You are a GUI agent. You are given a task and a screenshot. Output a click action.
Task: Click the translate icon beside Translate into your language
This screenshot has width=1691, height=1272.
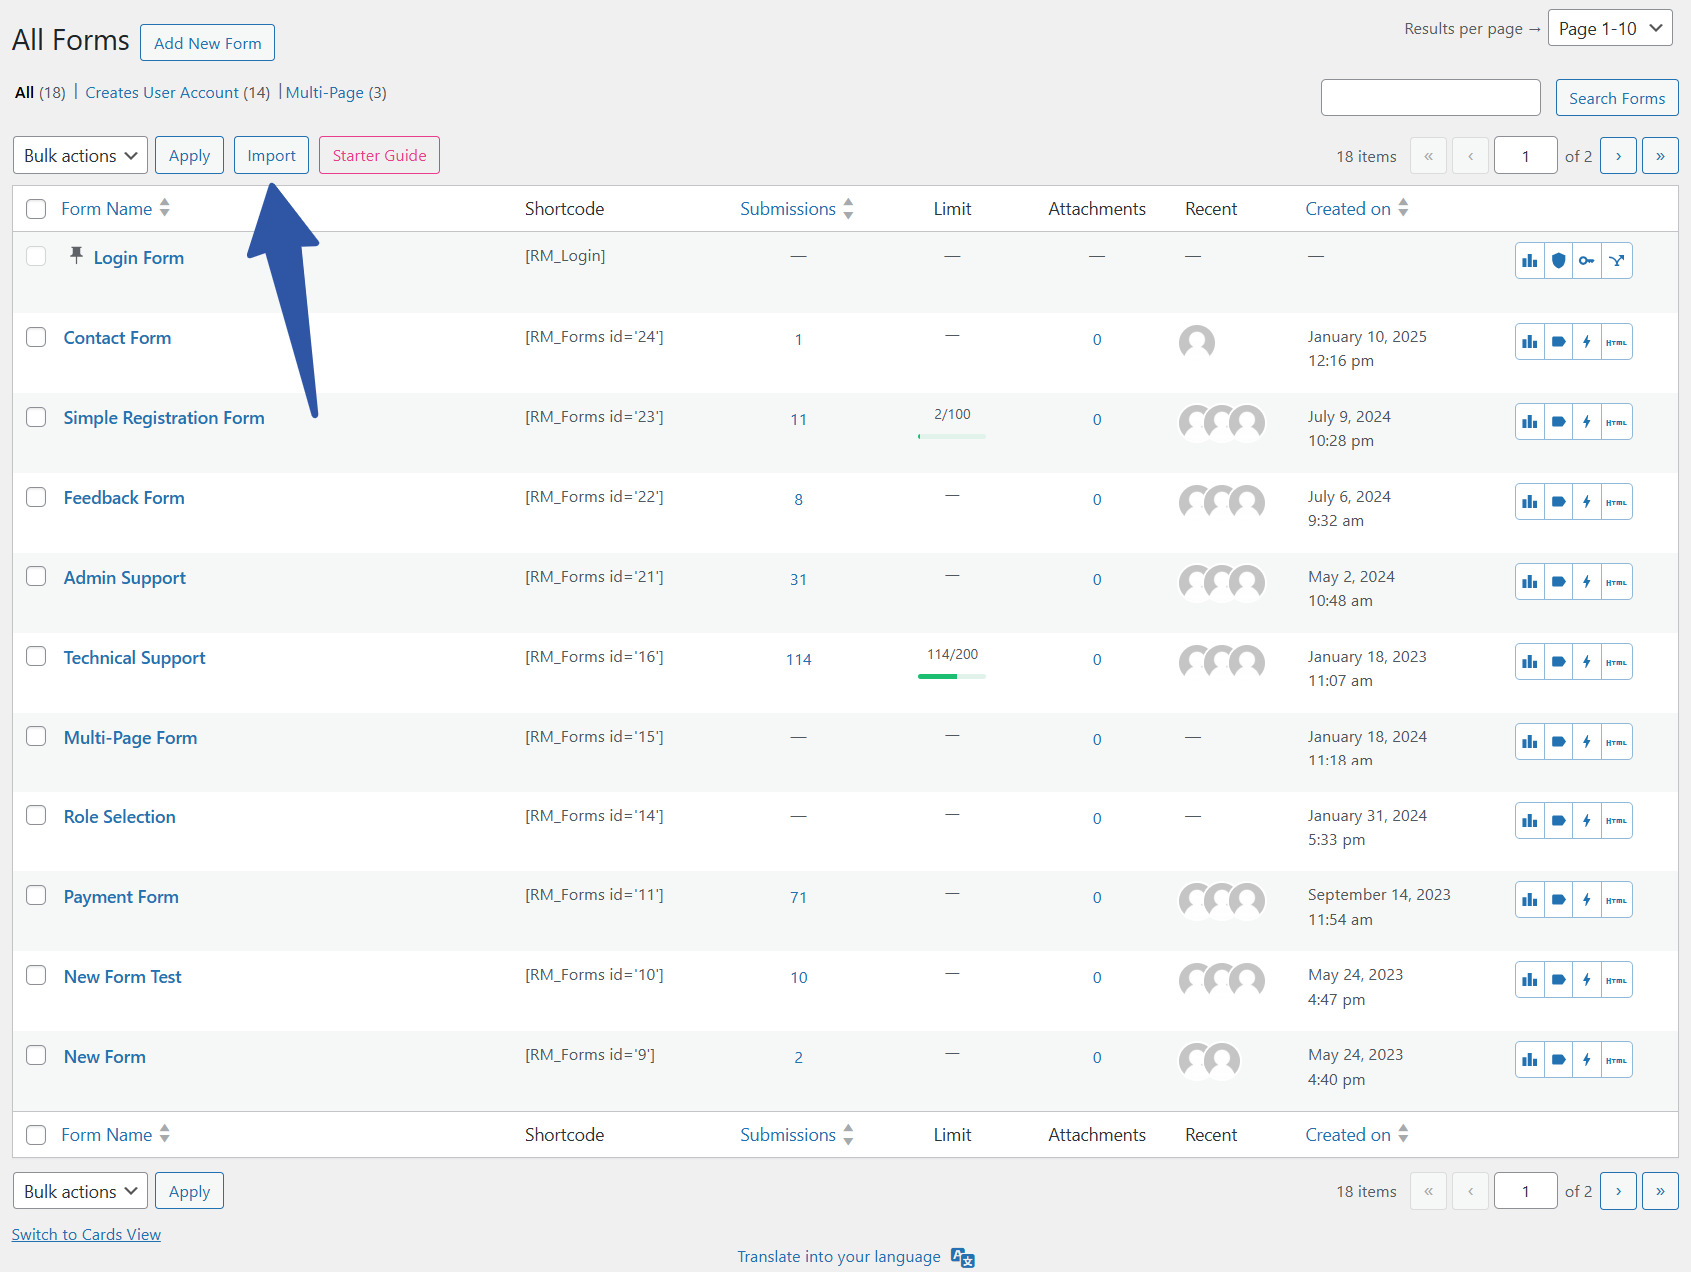(x=962, y=1257)
